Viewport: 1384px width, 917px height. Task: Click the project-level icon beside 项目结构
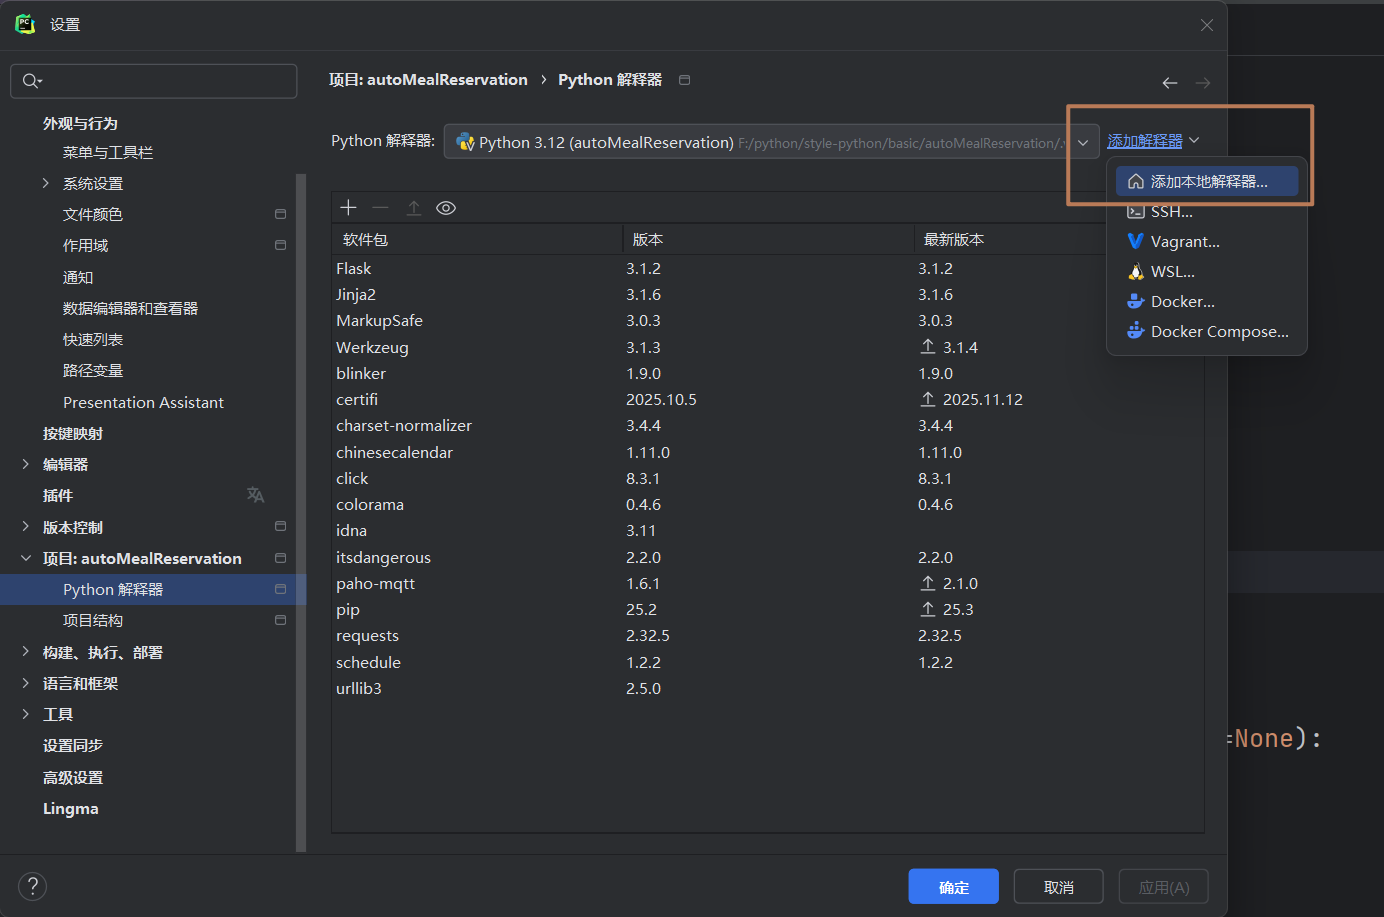click(280, 620)
